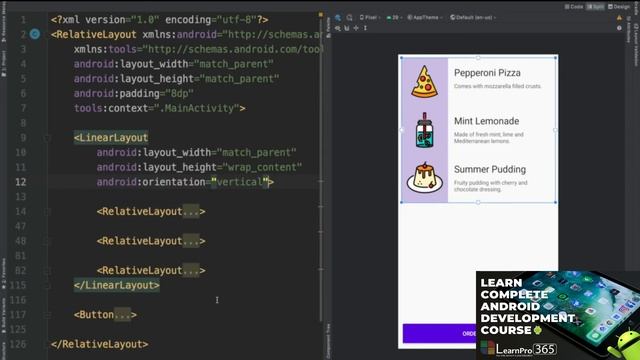Switch to the Design view tab

click(x=619, y=7)
